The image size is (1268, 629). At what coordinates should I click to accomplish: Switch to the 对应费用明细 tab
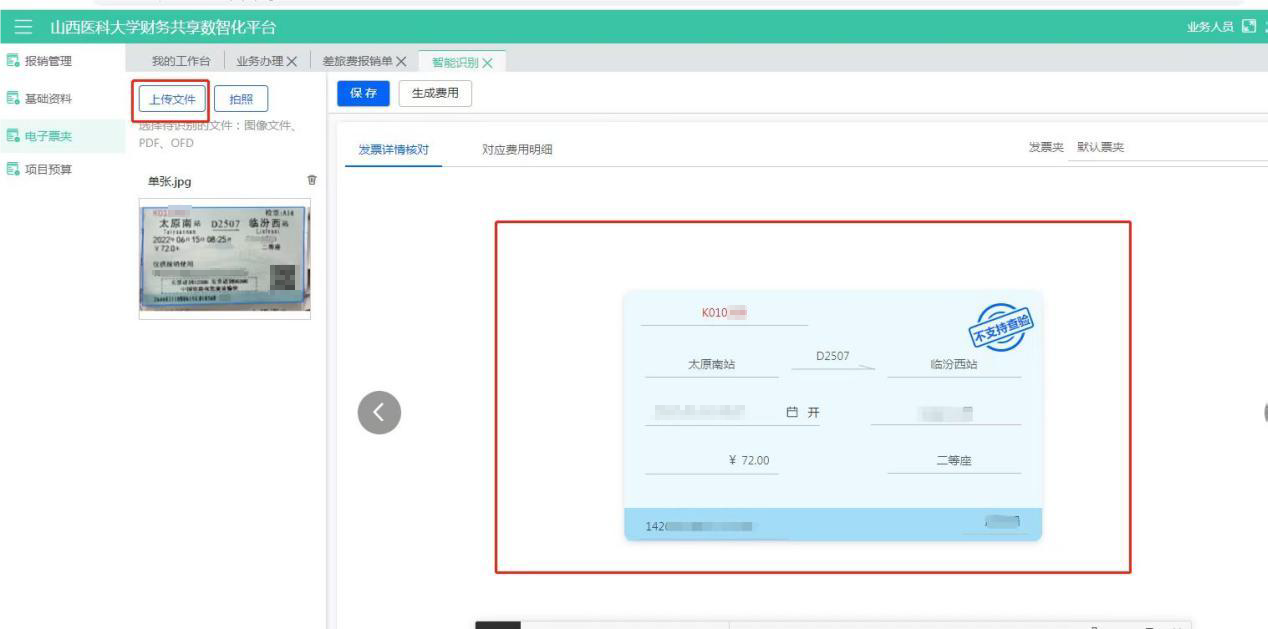click(517, 150)
